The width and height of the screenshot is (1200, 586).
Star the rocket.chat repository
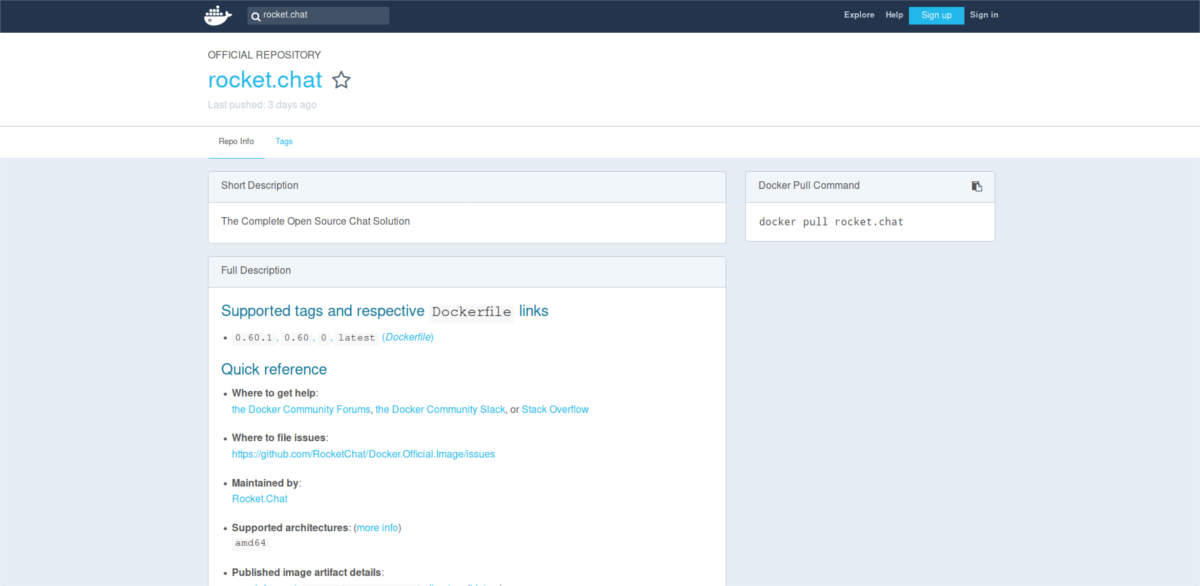coord(341,80)
